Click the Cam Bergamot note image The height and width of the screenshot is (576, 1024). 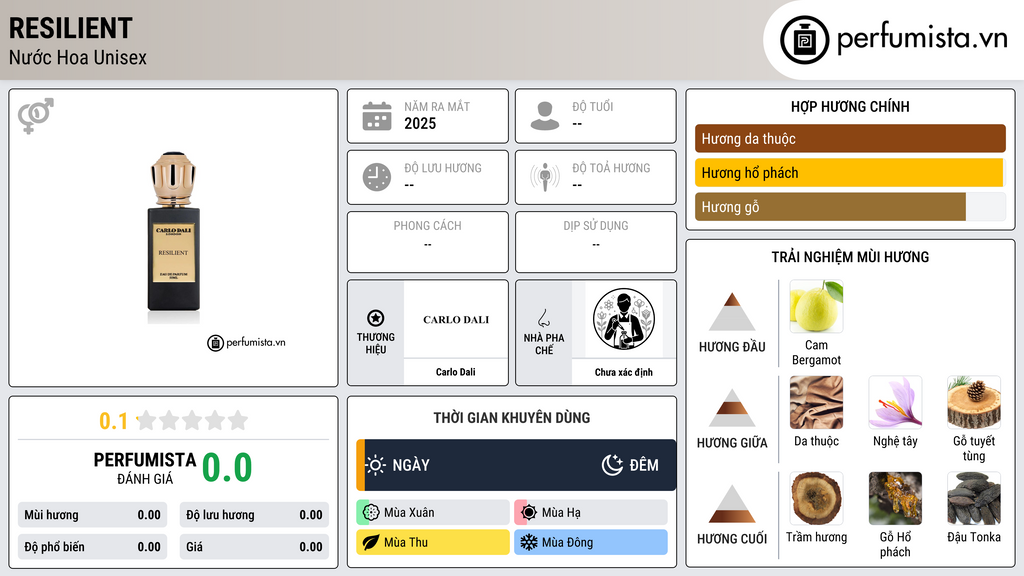tap(816, 306)
